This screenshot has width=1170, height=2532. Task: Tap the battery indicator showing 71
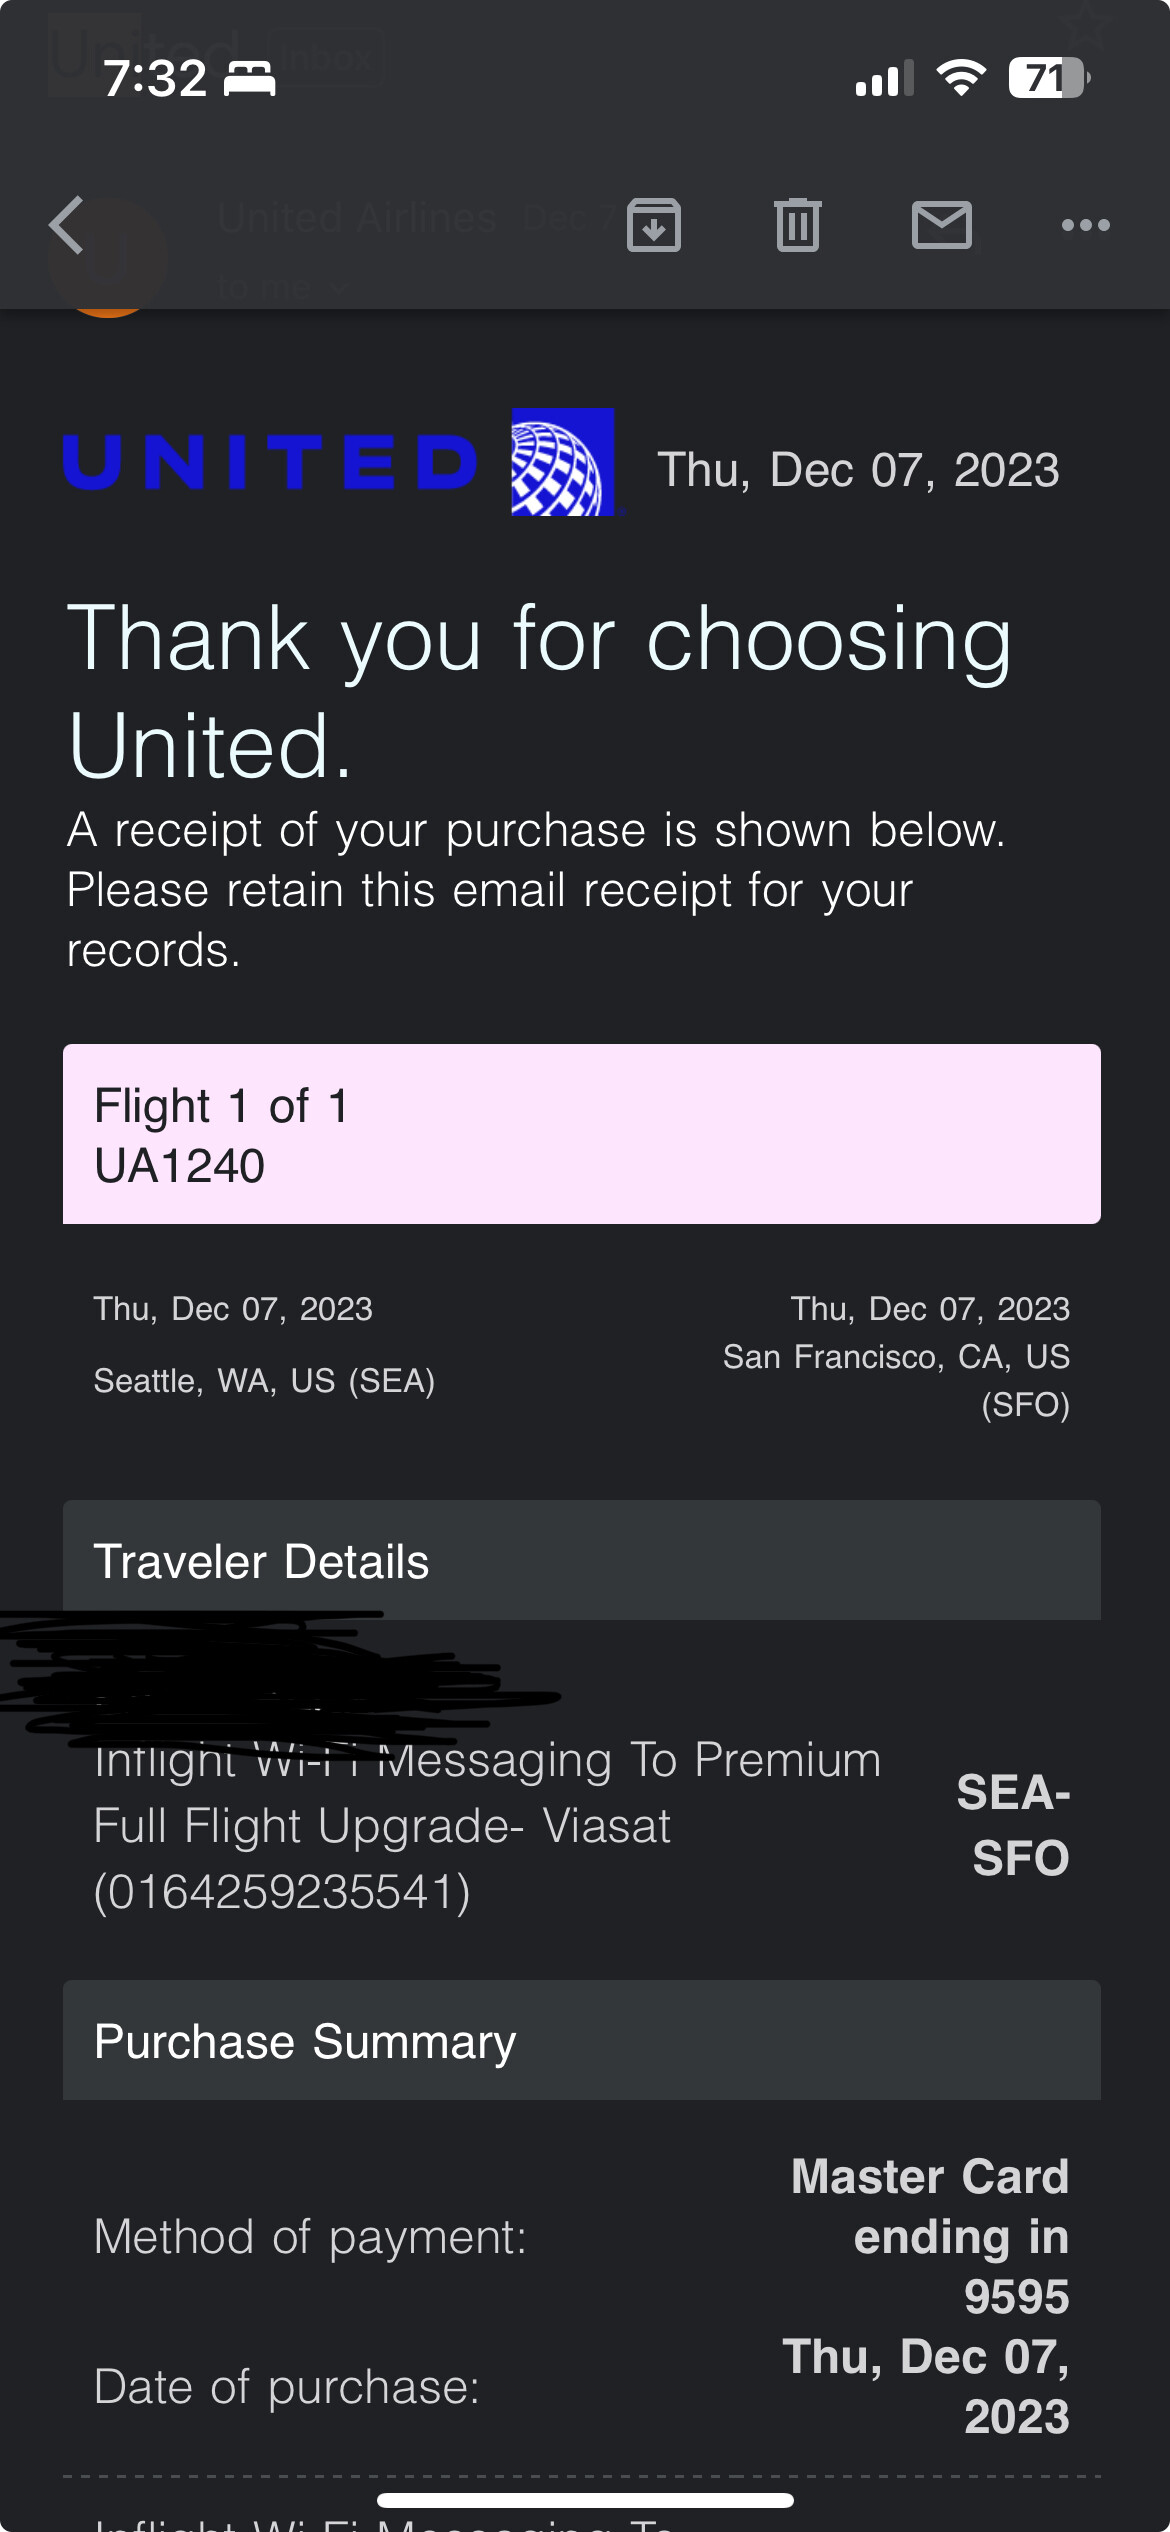1048,78
